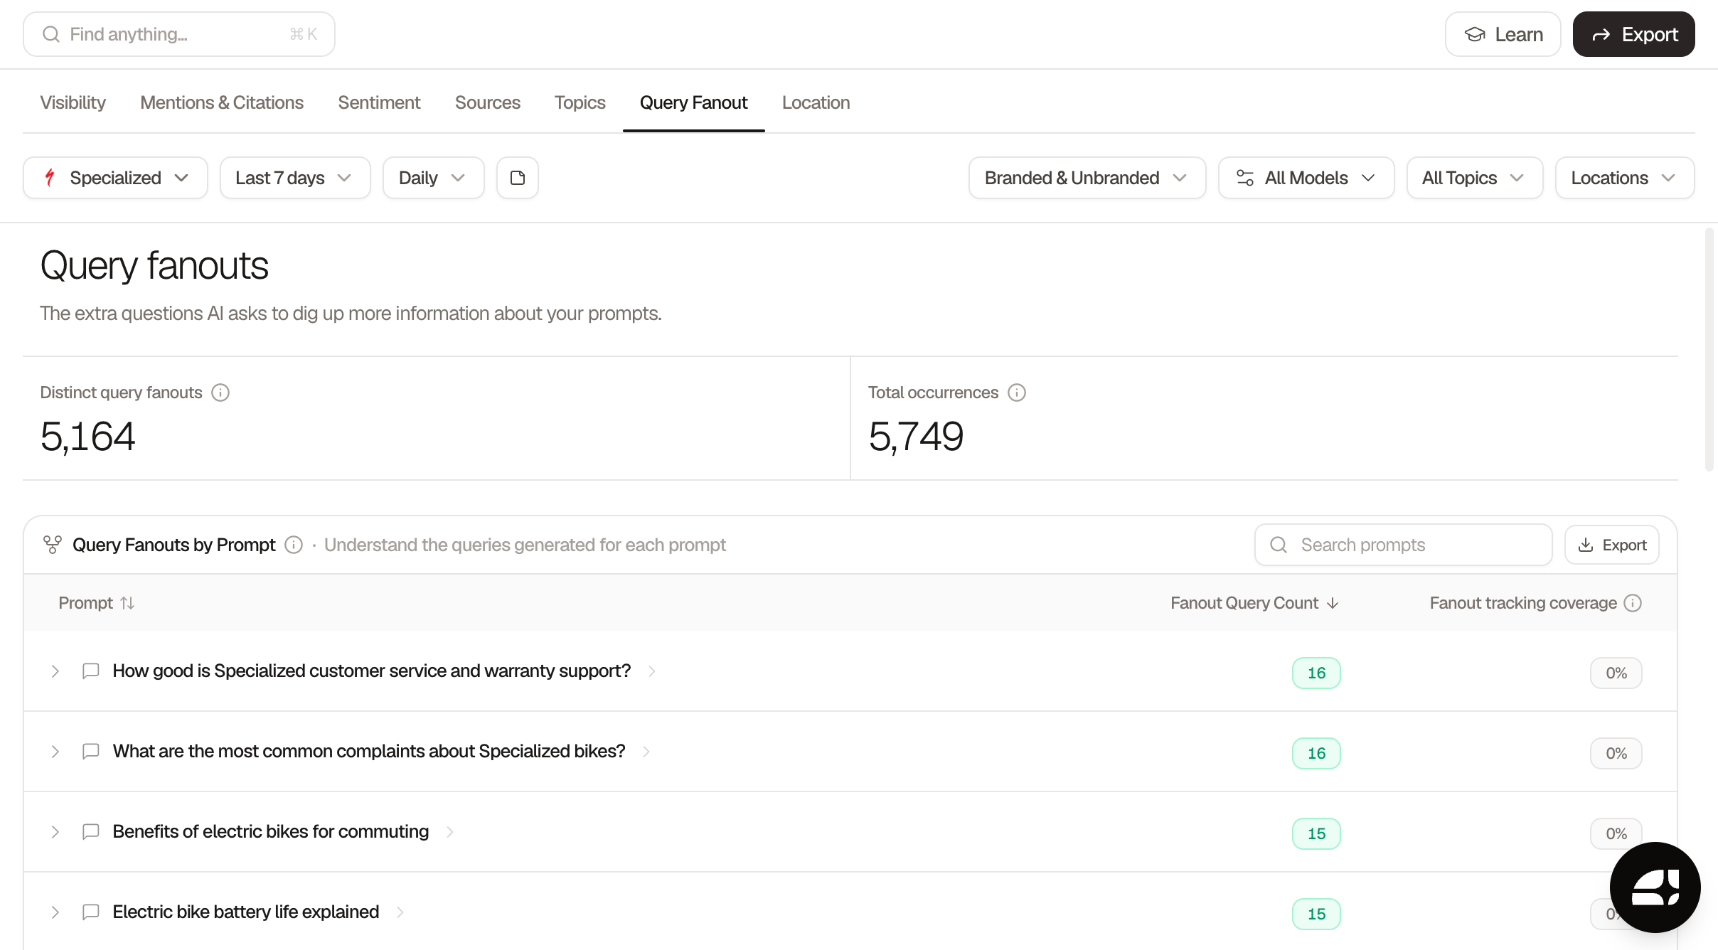Go to Mentions & Citations tab
The width and height of the screenshot is (1718, 950).
(x=222, y=103)
